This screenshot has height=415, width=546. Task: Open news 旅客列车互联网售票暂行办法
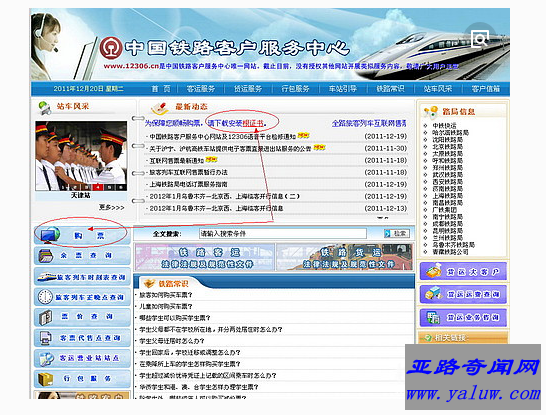[x=188, y=172]
